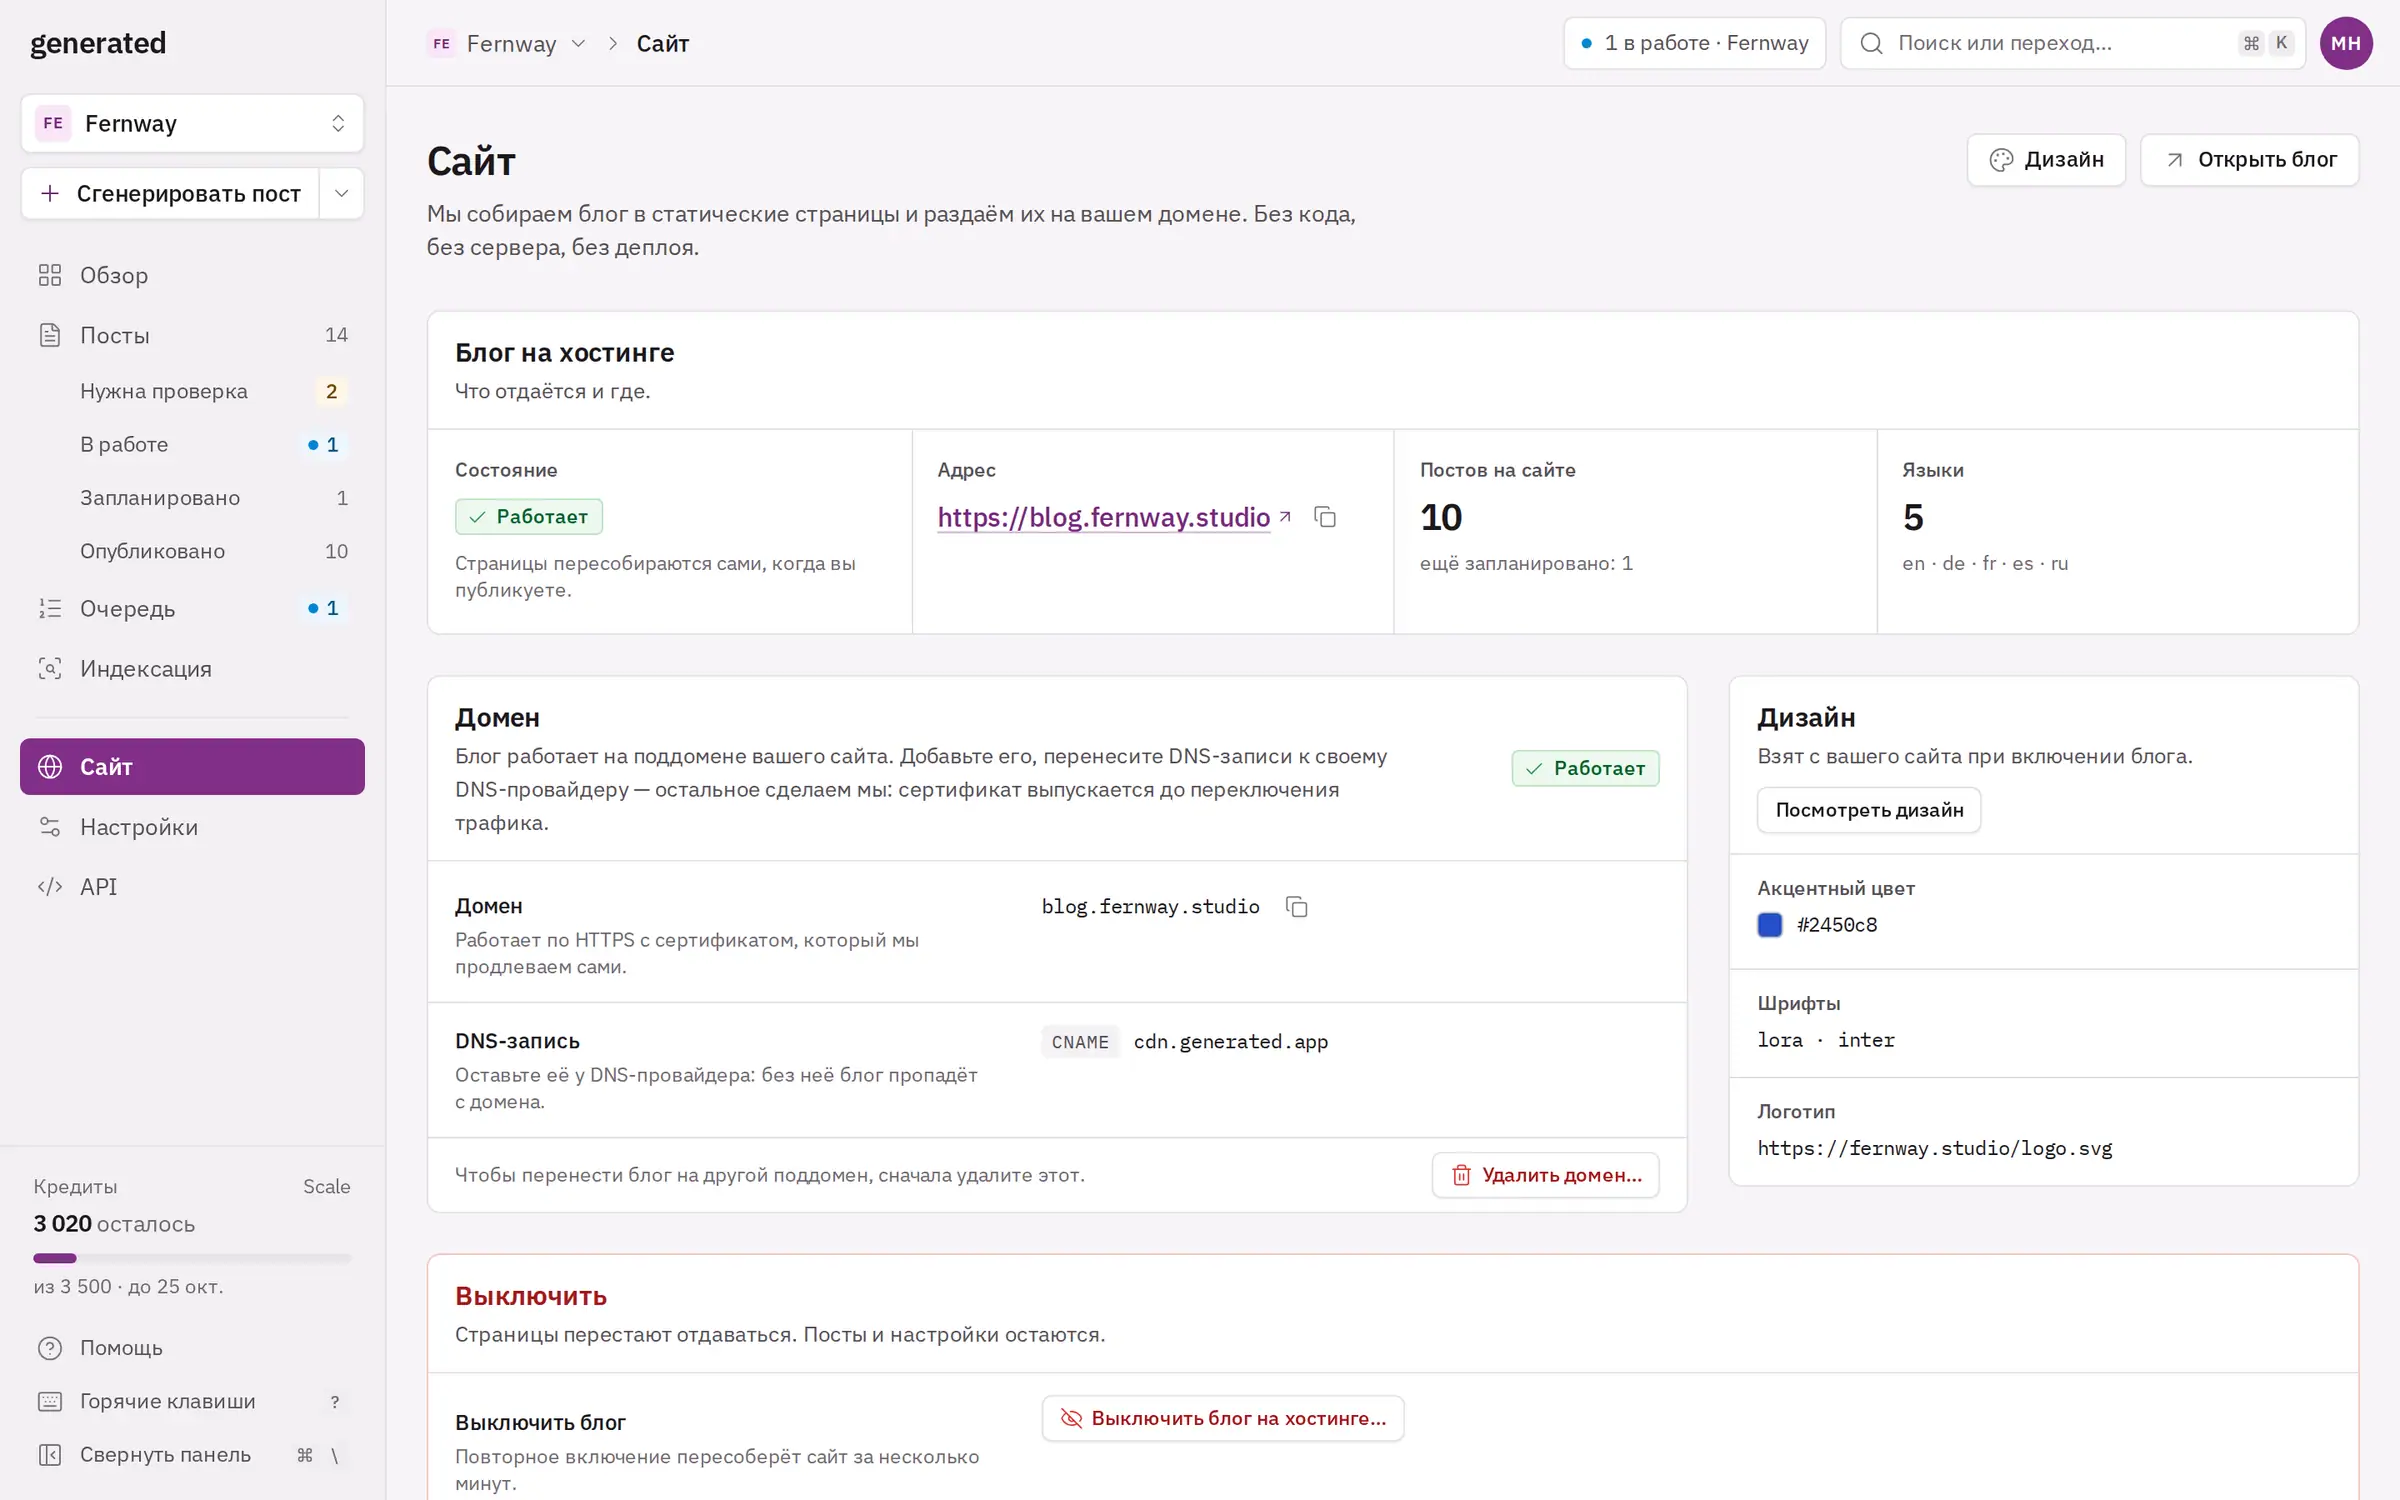Open the Fernway workspace switcher in the sidebar
The image size is (2400, 1500).
(x=192, y=123)
